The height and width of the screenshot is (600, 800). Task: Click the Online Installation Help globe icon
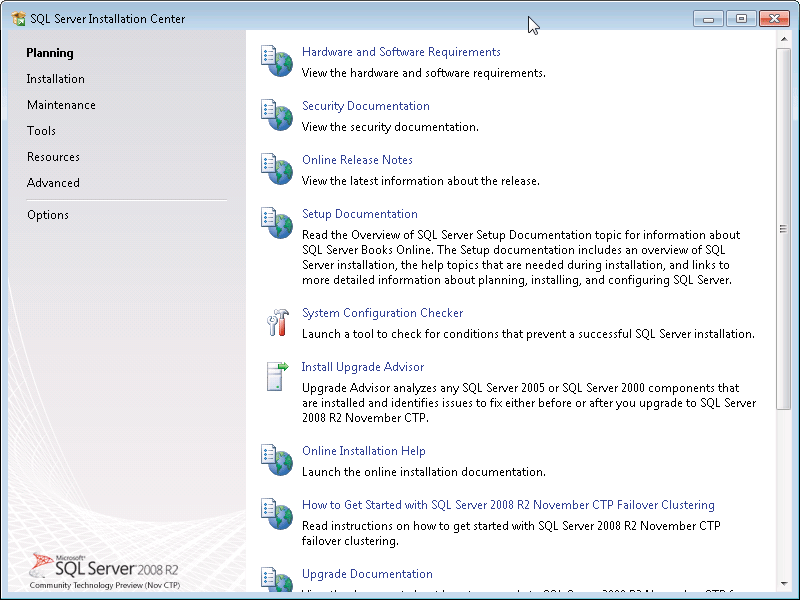click(276, 460)
